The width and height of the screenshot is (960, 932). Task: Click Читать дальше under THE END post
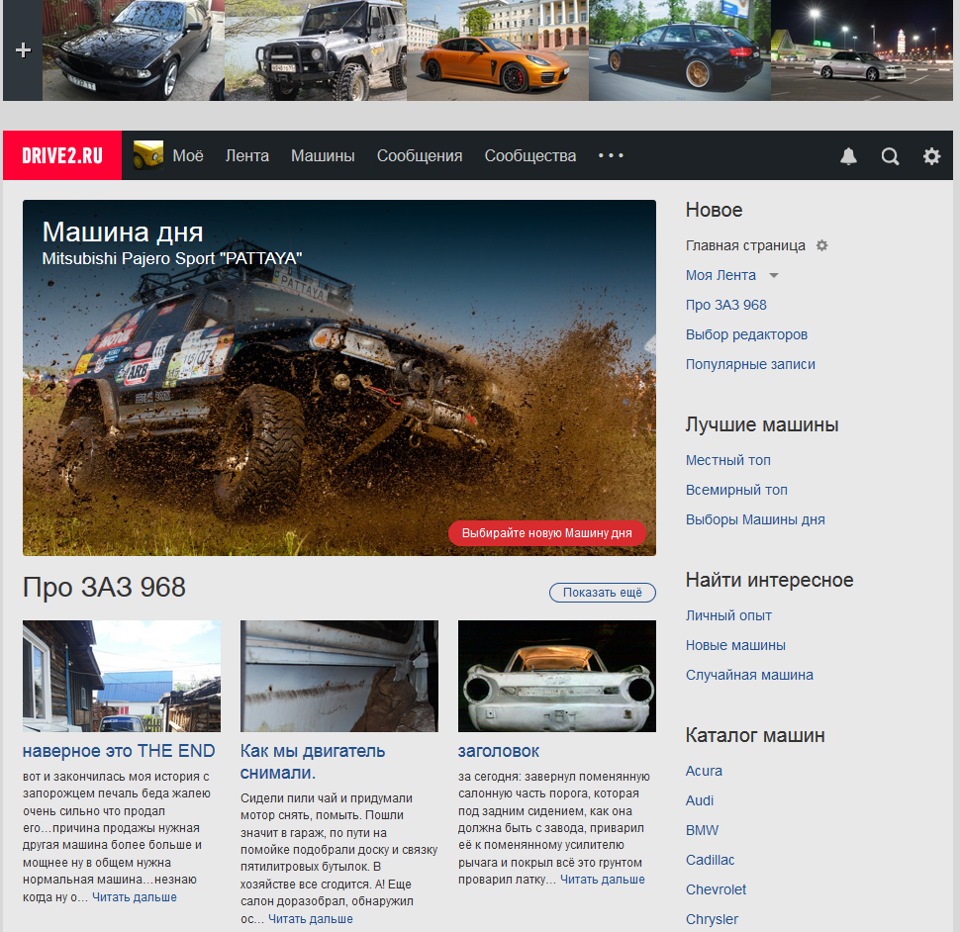coord(134,897)
